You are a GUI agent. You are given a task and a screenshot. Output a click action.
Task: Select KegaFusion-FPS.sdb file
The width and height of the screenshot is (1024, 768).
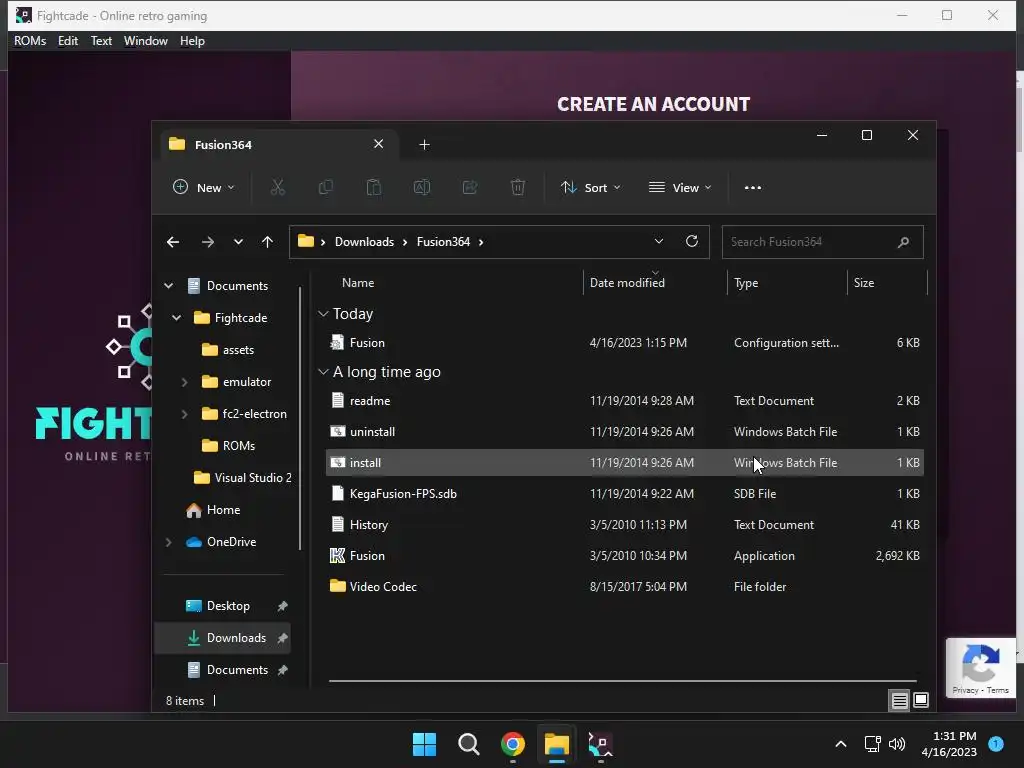point(624,494)
